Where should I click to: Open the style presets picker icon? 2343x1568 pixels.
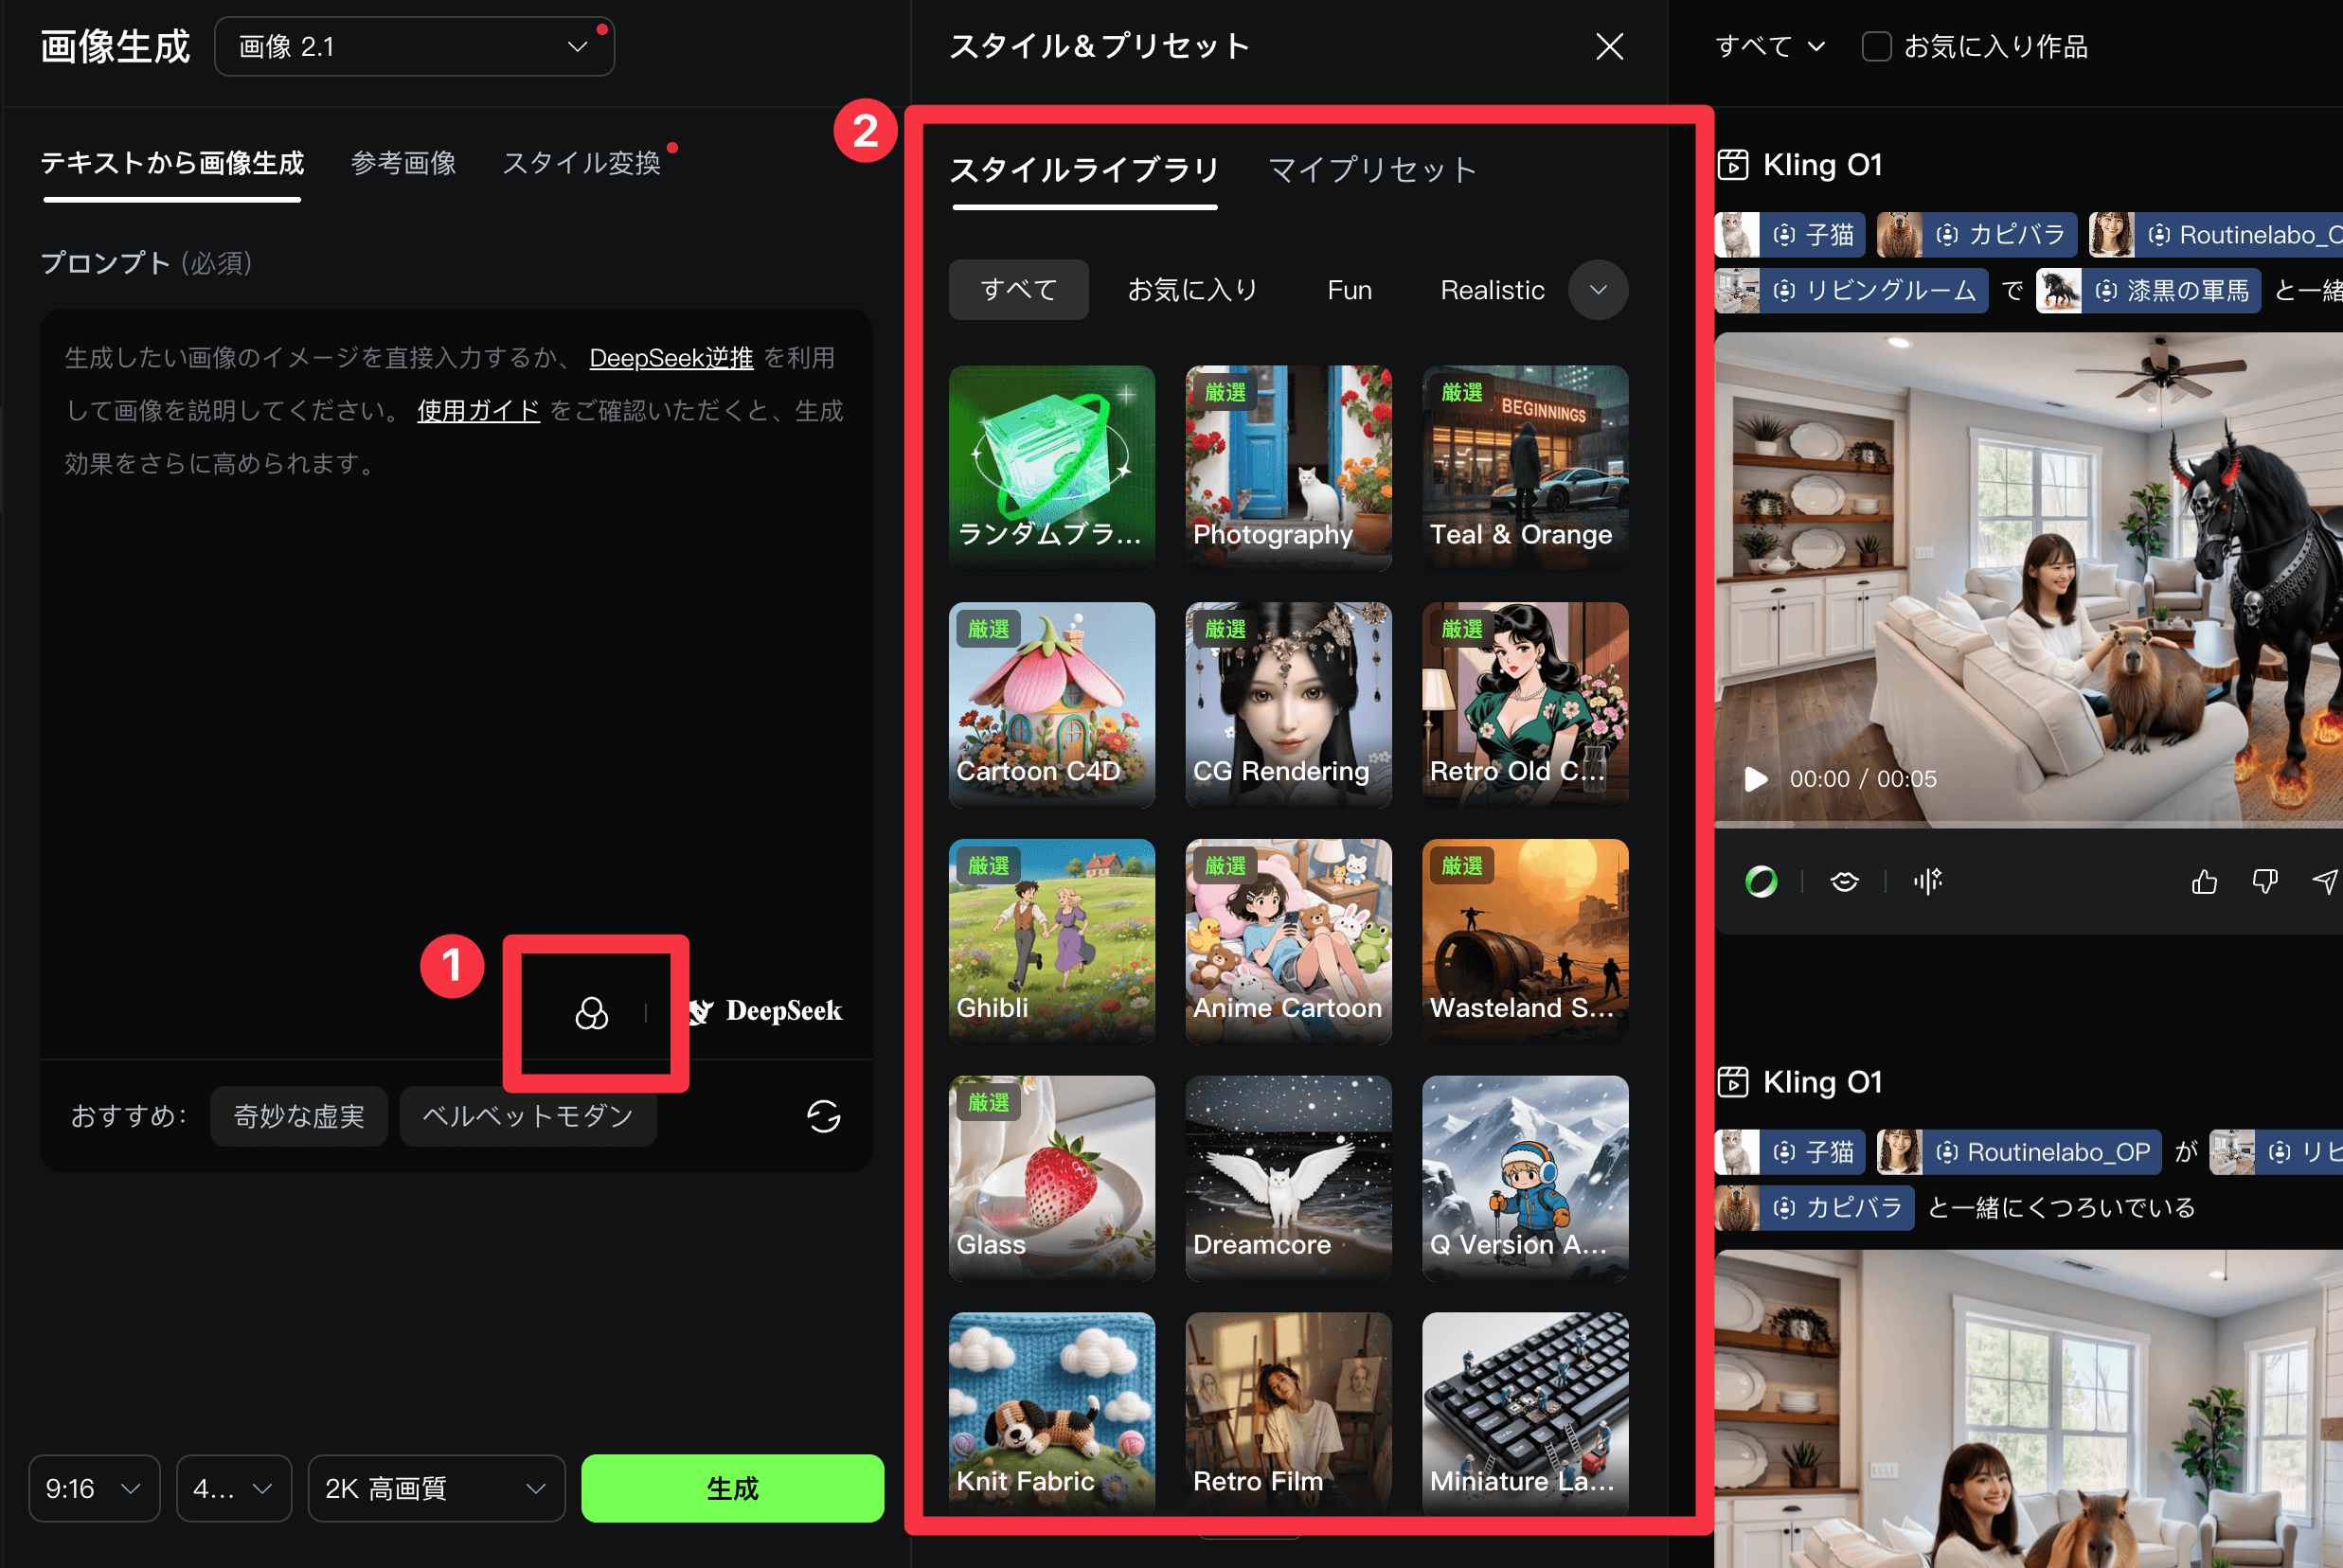(x=592, y=1012)
